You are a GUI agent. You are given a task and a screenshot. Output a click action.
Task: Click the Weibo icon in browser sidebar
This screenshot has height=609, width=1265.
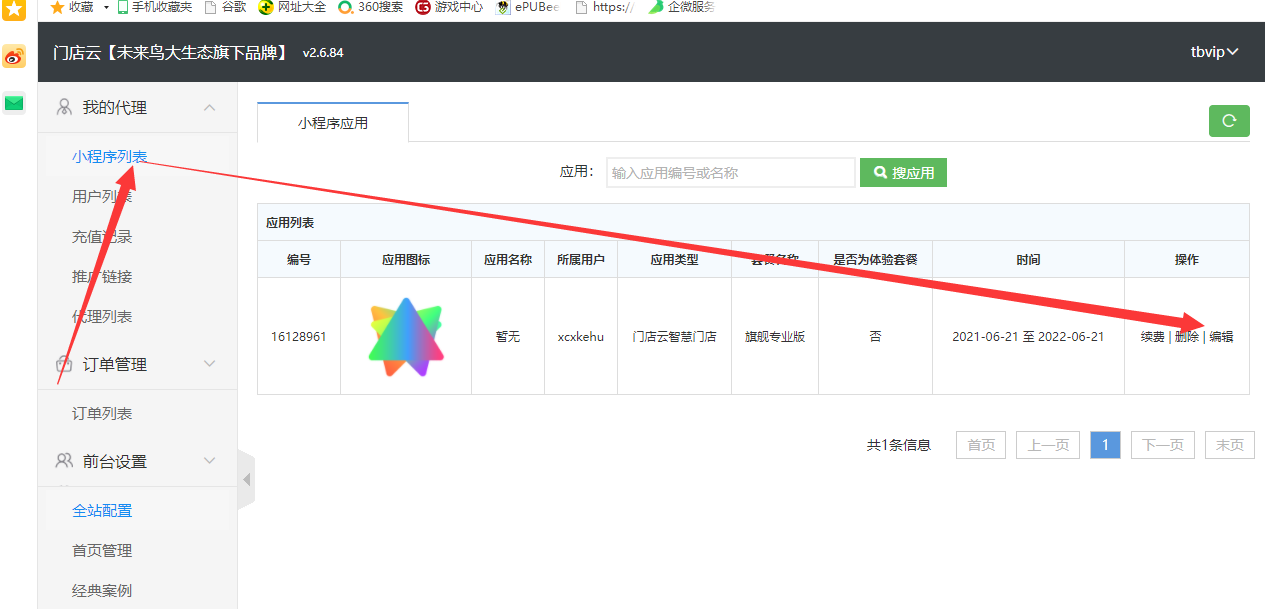[14, 57]
